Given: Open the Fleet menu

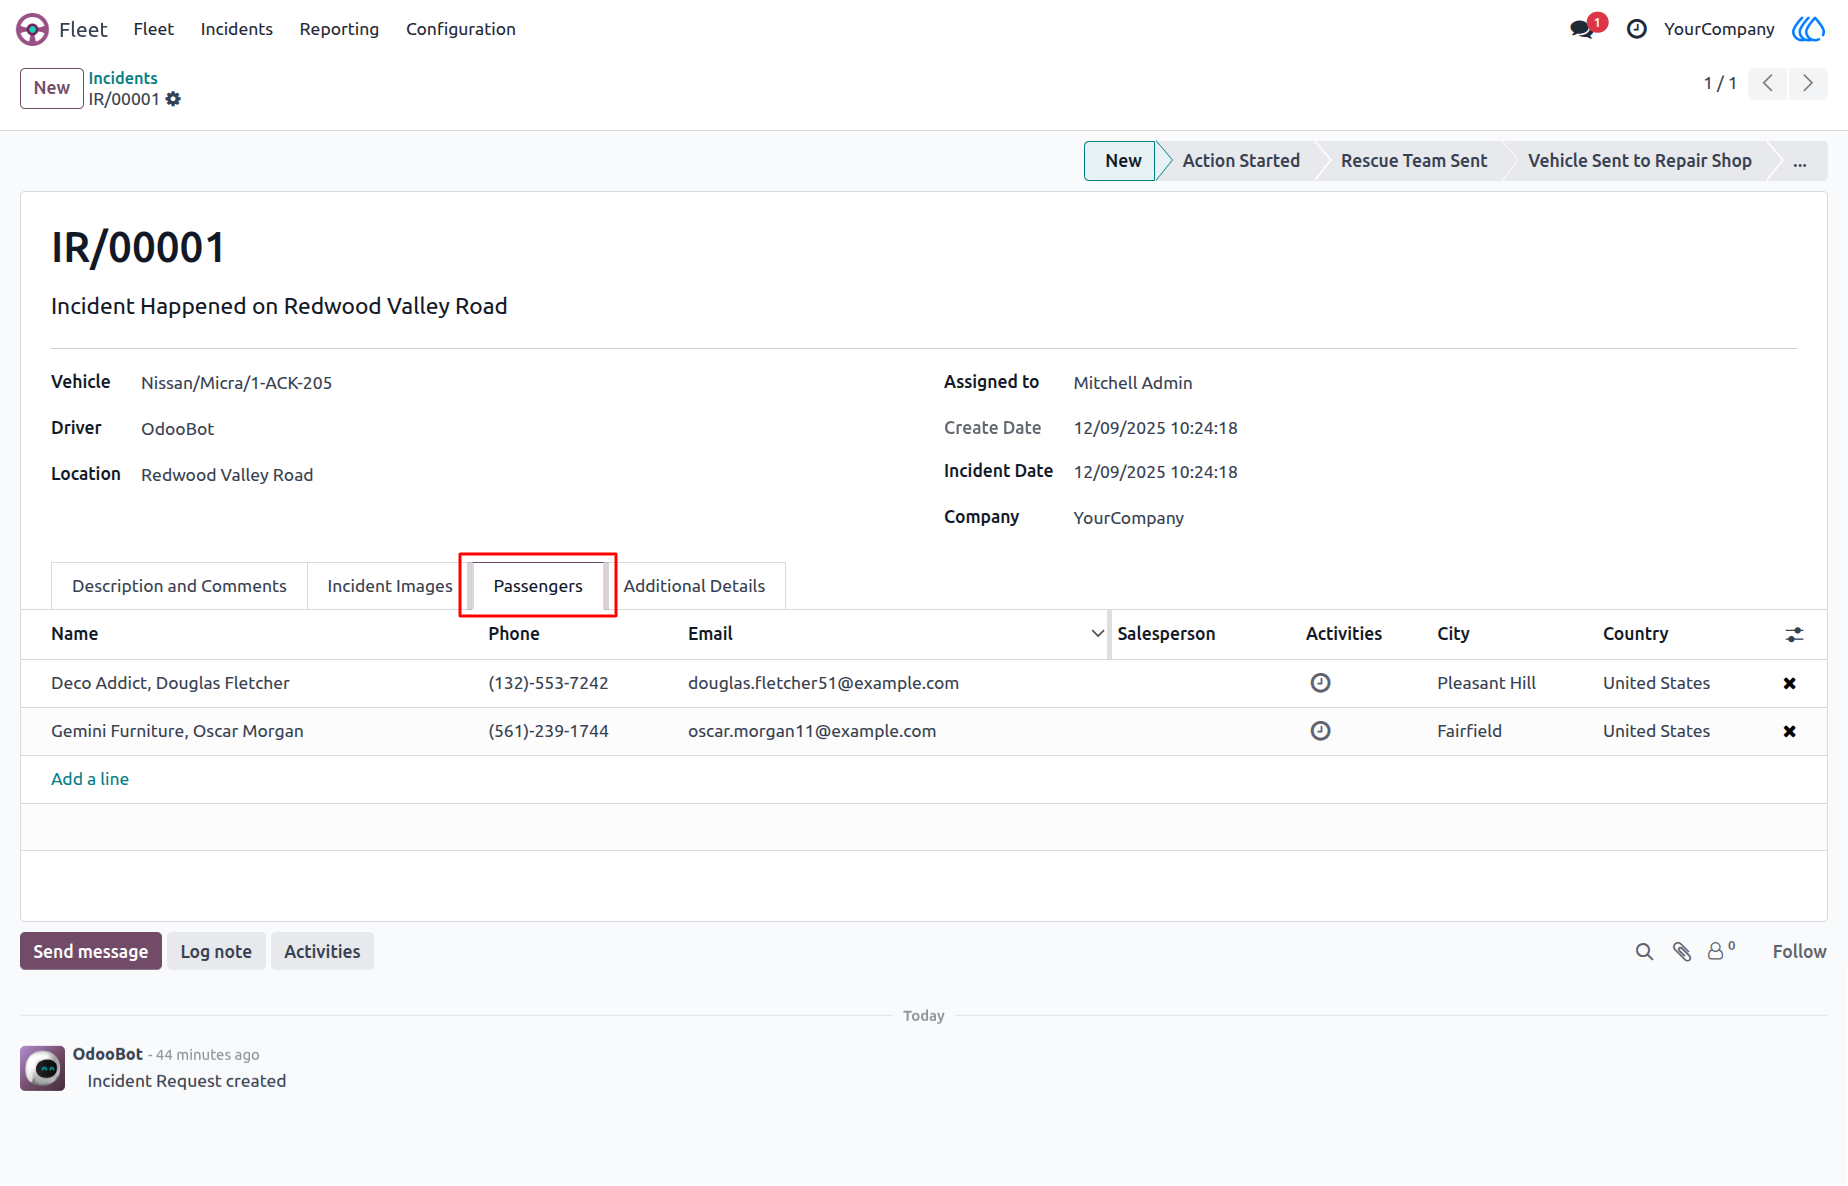Looking at the screenshot, I should 153,29.
